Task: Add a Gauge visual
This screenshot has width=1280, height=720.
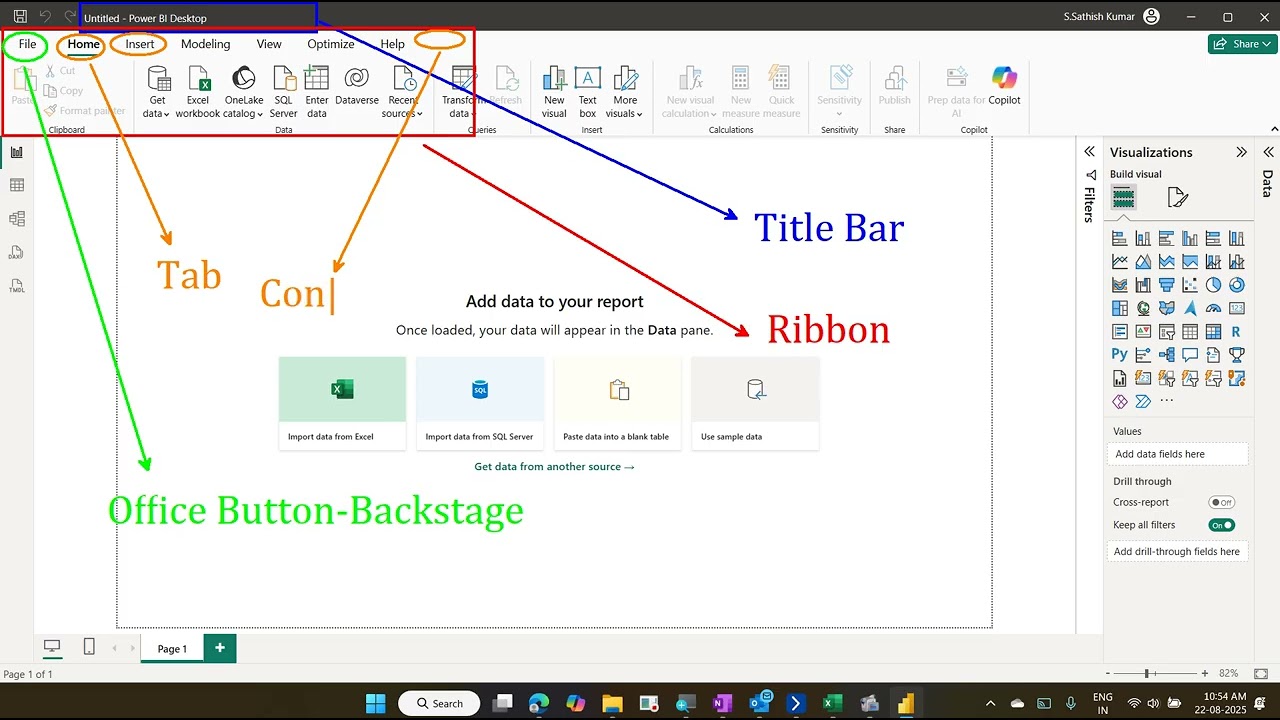Action: (x=1213, y=308)
